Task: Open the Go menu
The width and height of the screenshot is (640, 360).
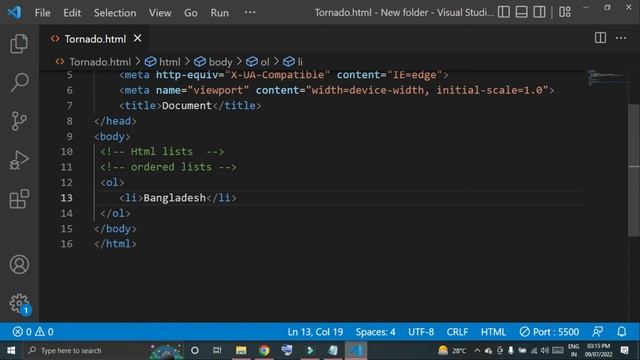Action: coord(191,13)
